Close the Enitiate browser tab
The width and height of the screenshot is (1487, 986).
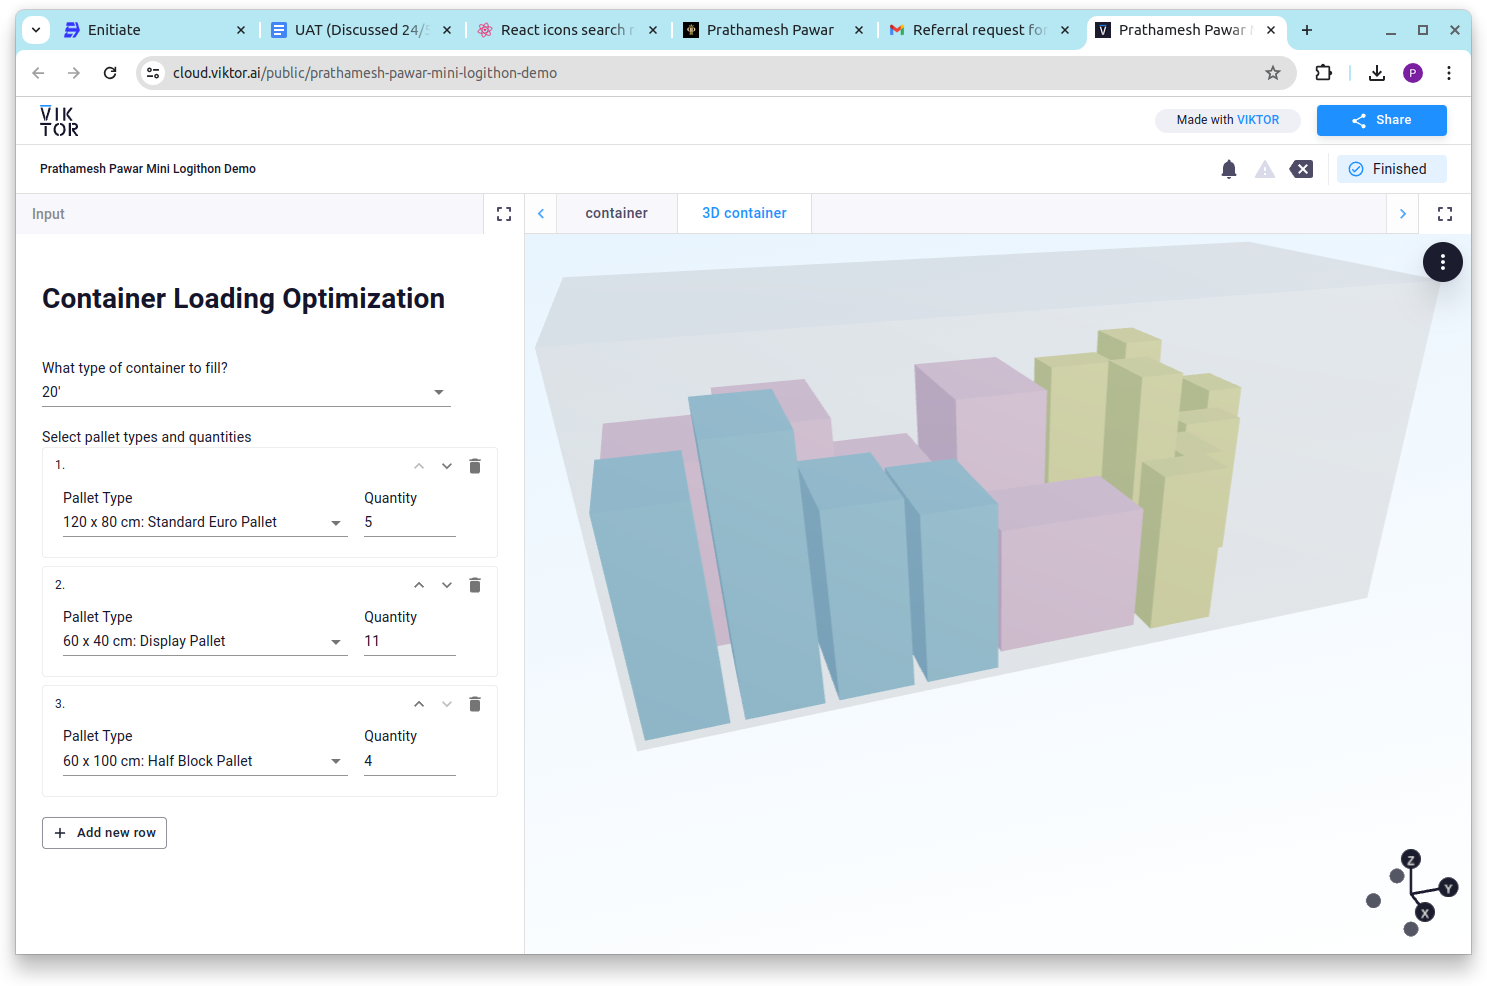241,30
